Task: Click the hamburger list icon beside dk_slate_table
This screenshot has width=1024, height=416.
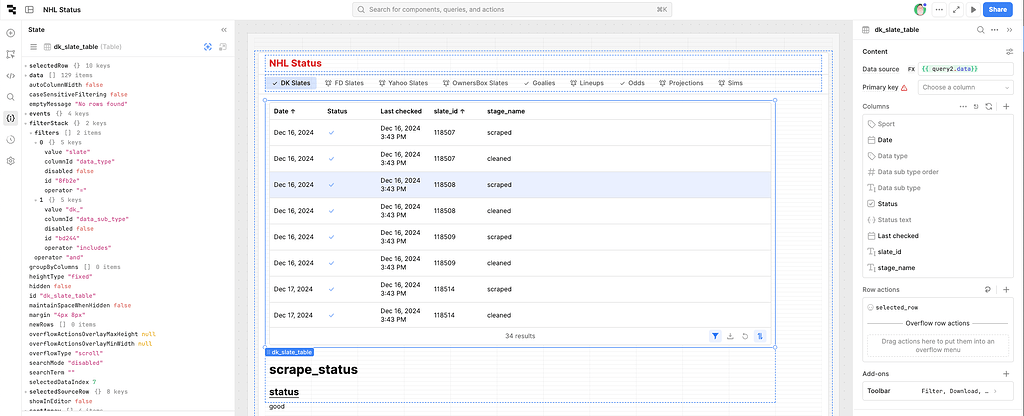Action: pos(33,47)
